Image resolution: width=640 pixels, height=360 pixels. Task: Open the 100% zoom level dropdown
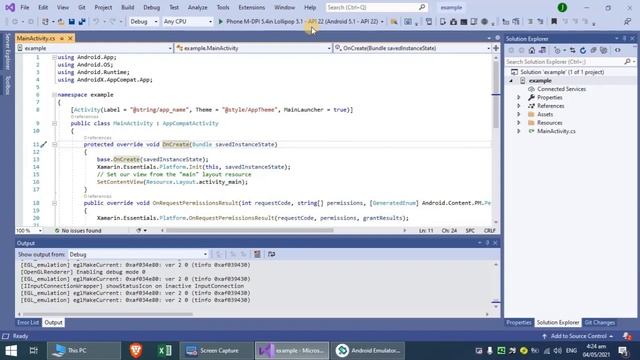29,231
